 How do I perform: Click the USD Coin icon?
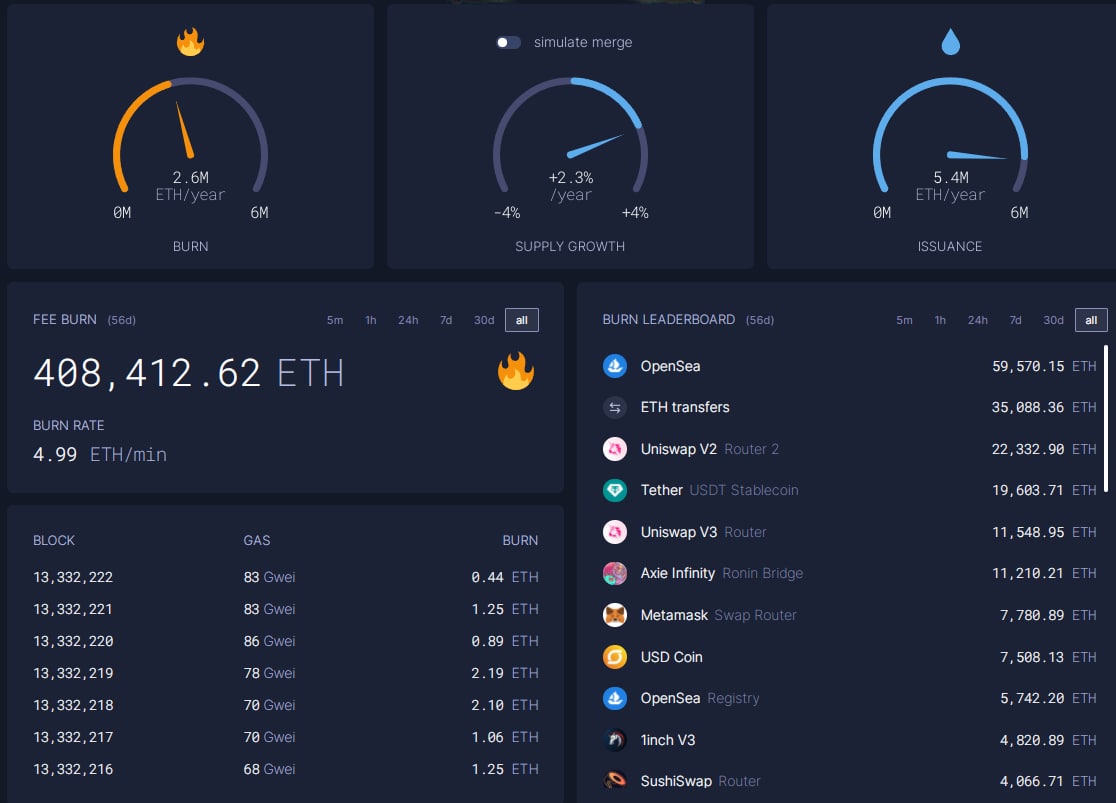click(x=615, y=656)
